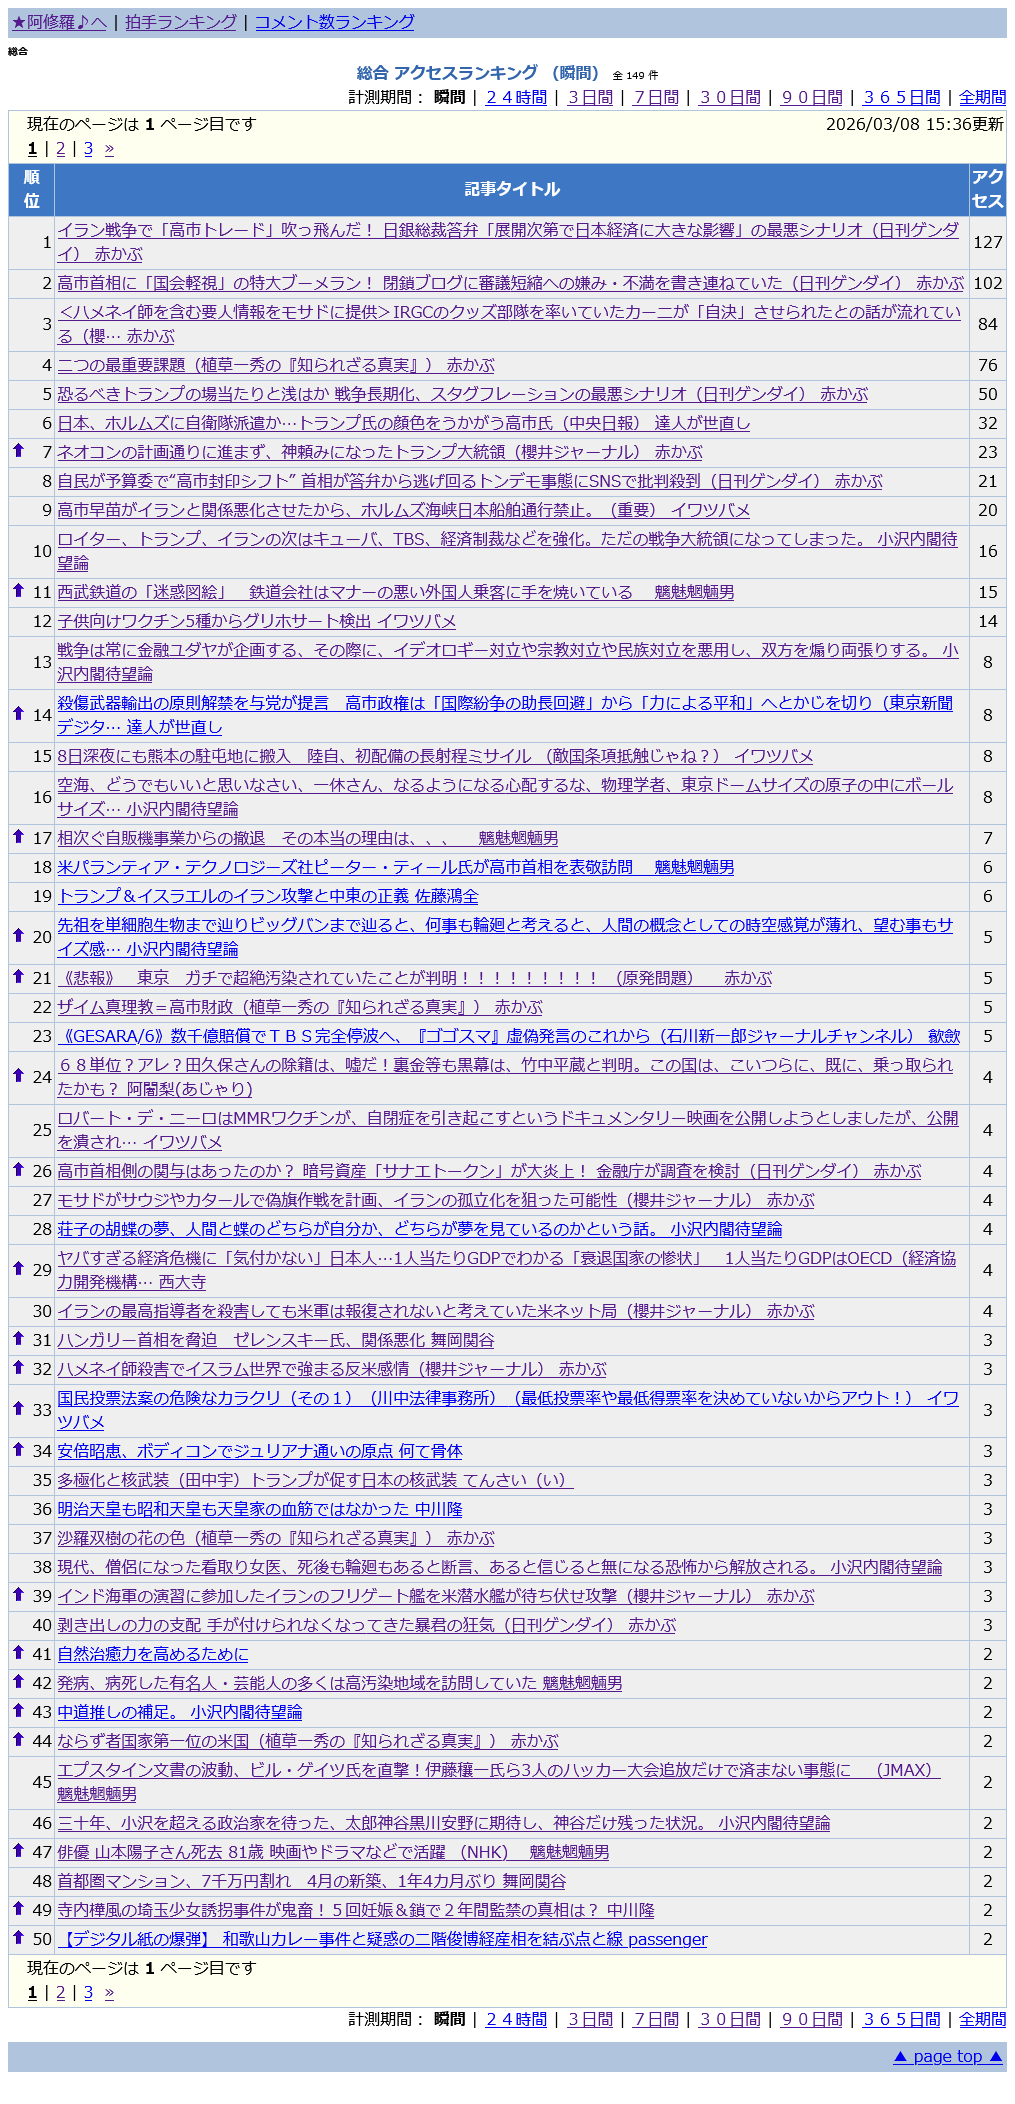Click the » next link in bottom pagination
Image resolution: width=1015 pixels, height=2104 pixels.
point(109,1993)
